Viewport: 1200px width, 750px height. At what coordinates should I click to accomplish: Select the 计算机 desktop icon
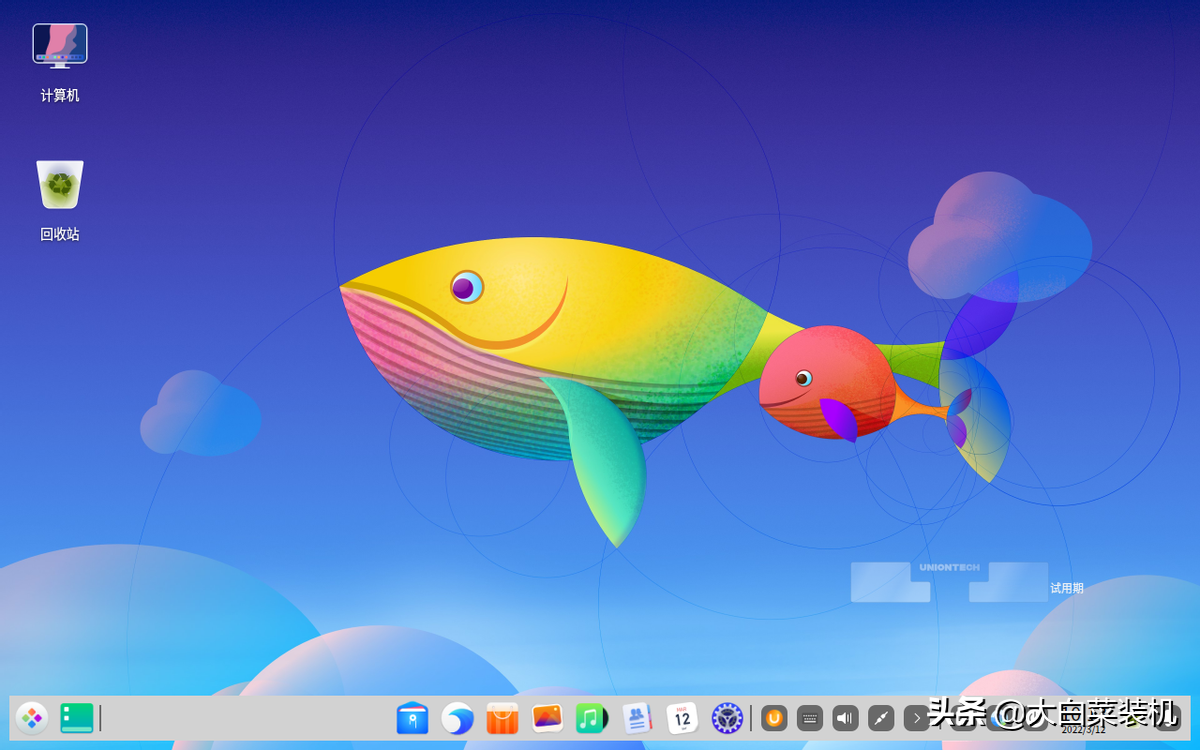[x=60, y=64]
